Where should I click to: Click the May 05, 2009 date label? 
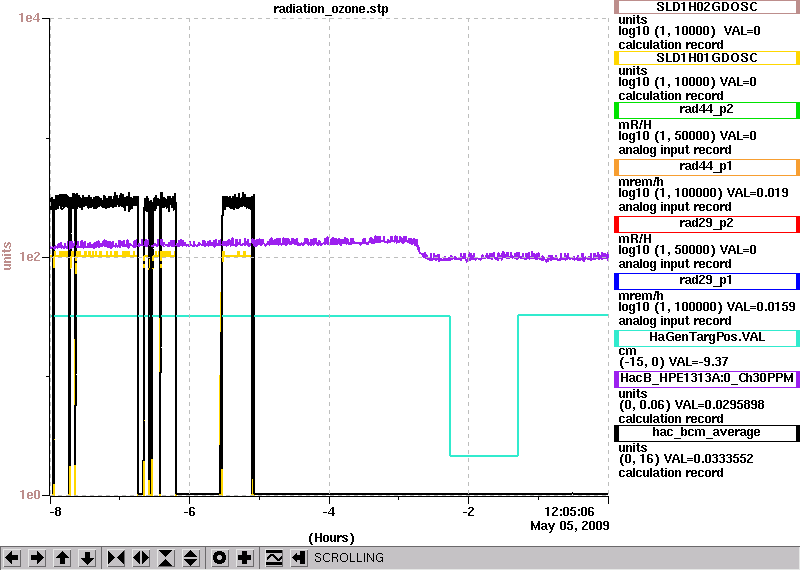(569, 526)
